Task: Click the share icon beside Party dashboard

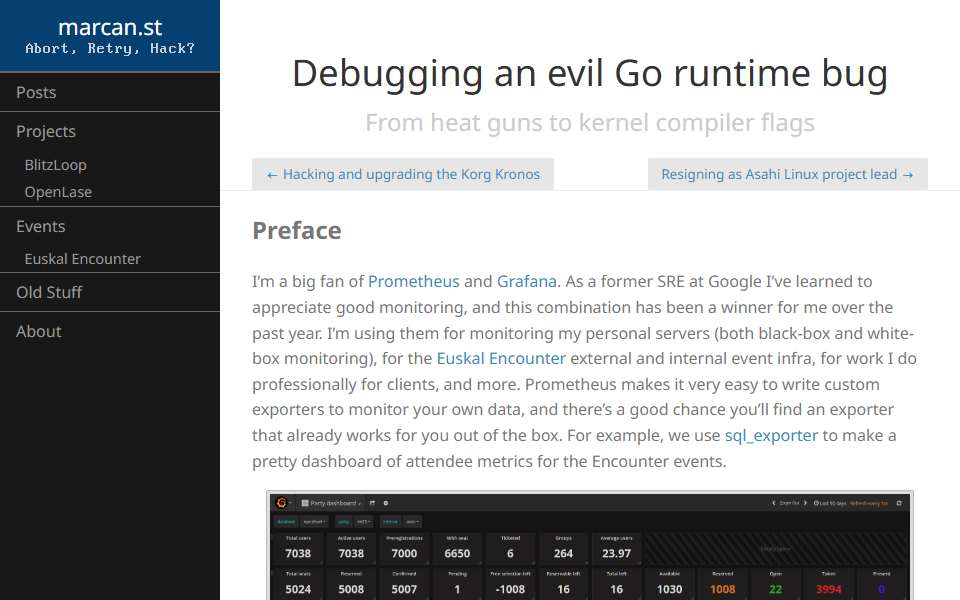Action: [372, 503]
